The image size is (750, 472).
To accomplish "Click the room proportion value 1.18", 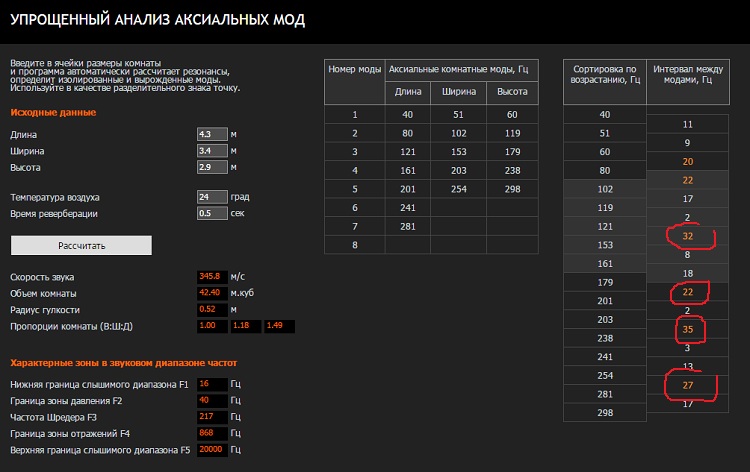I will pos(246,327).
